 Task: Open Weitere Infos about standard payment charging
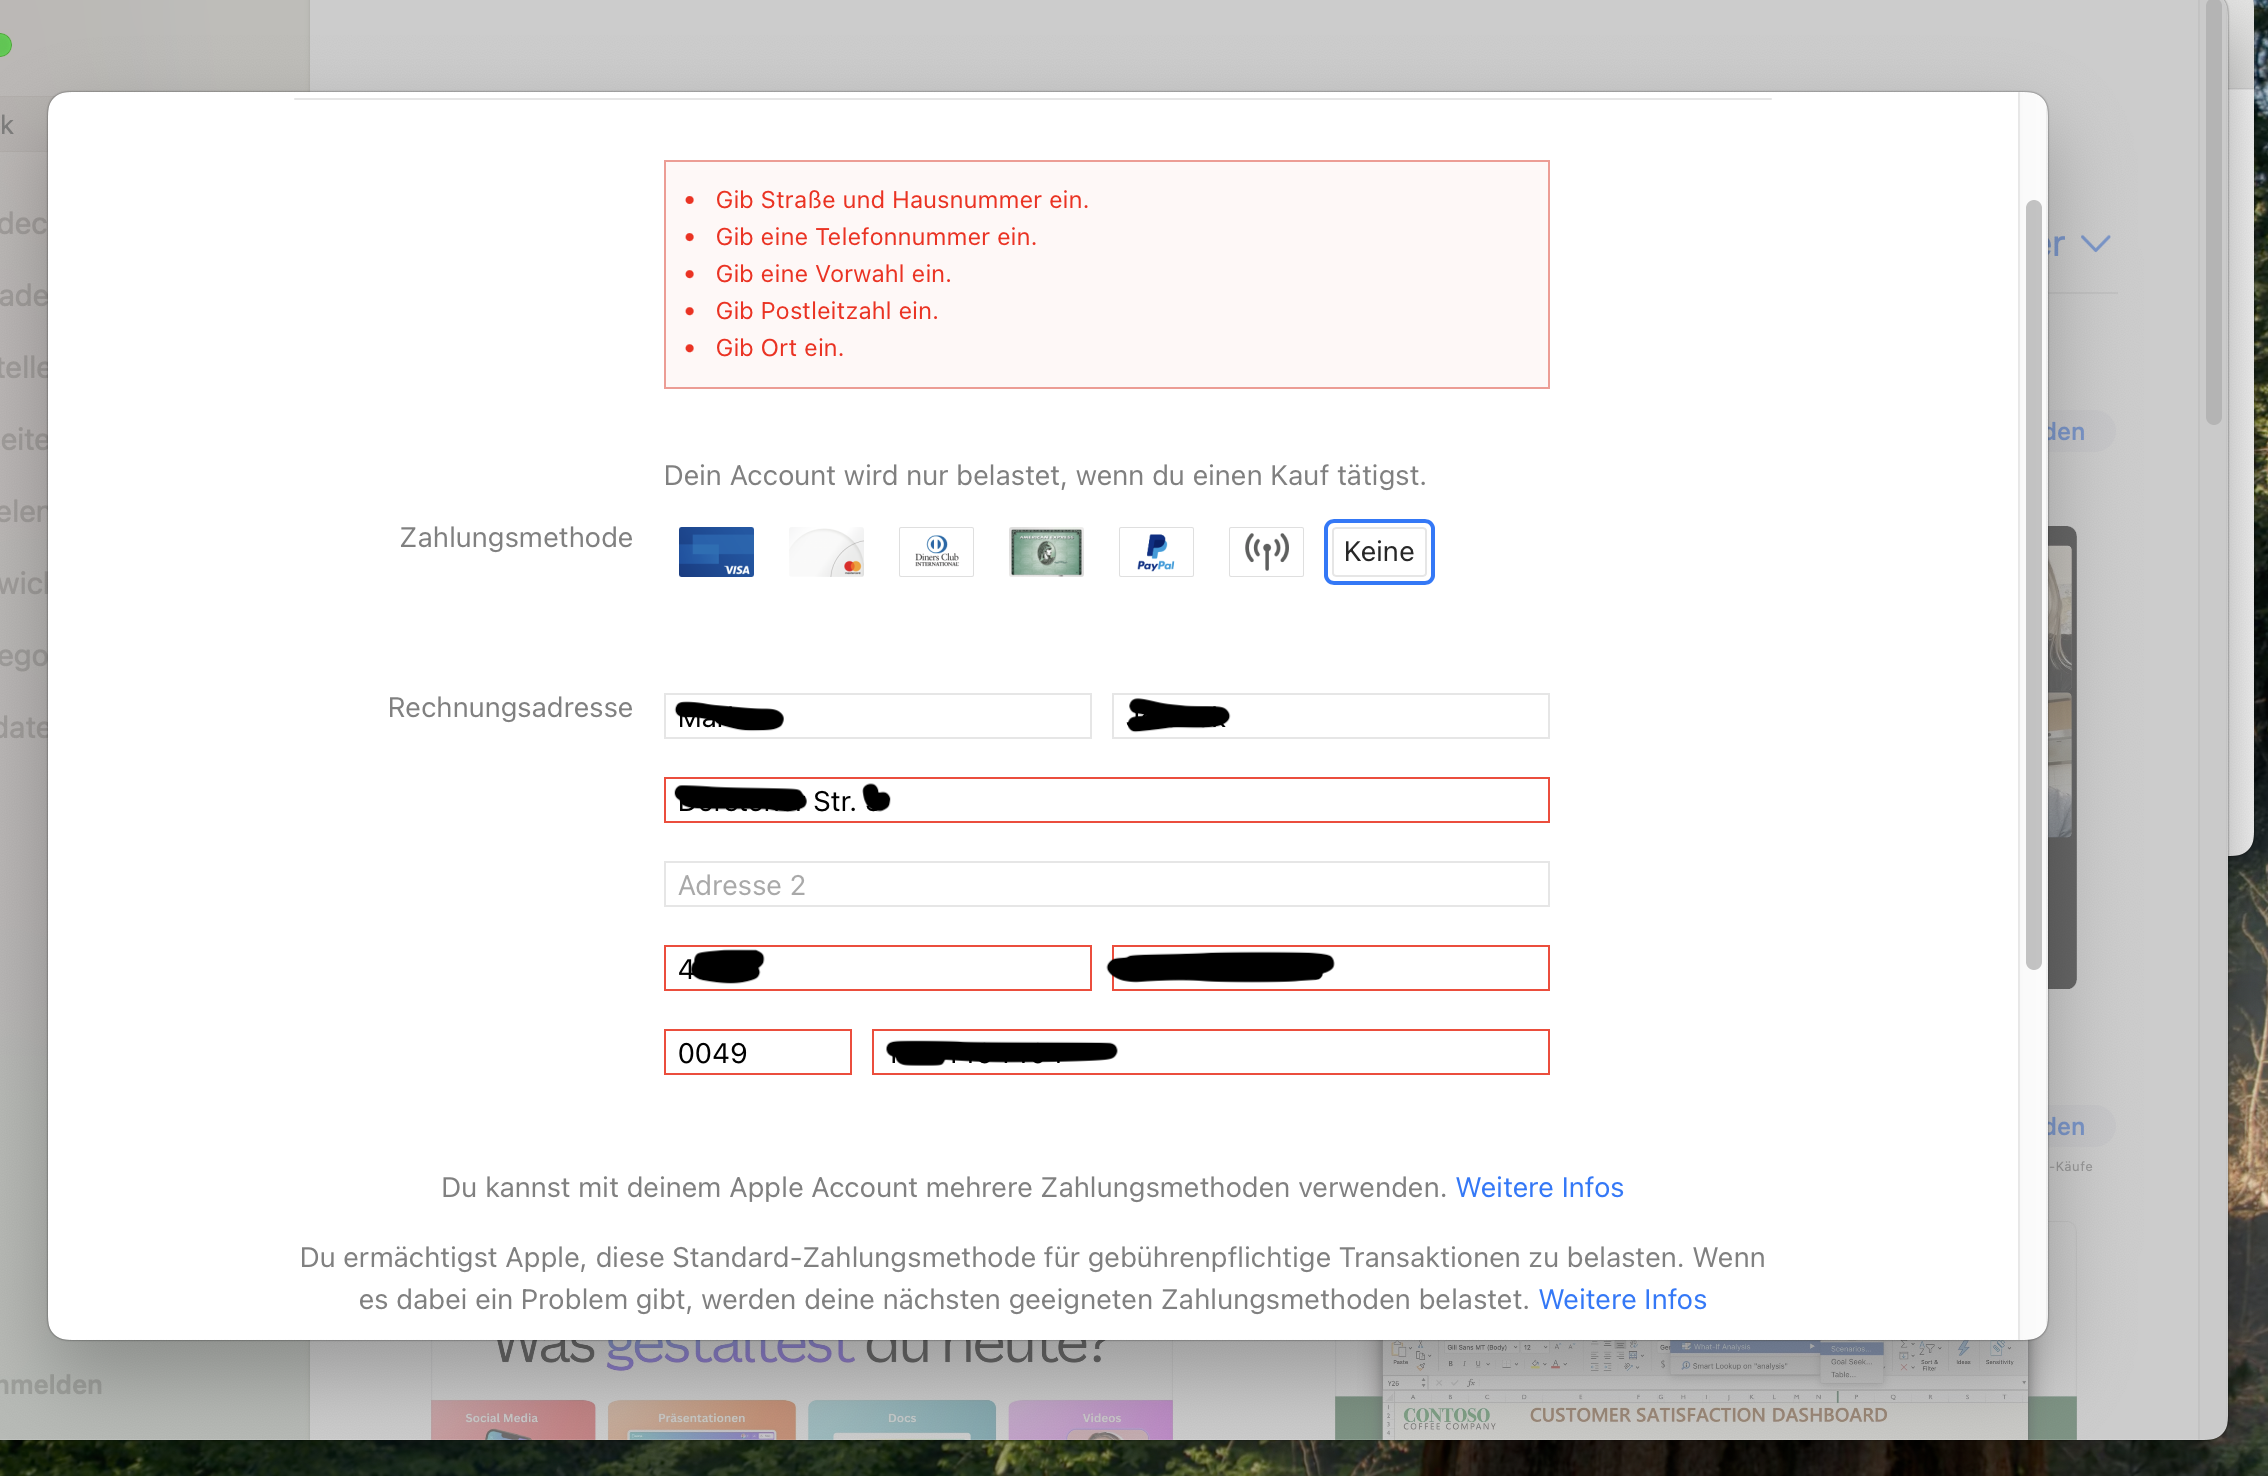click(1622, 1299)
